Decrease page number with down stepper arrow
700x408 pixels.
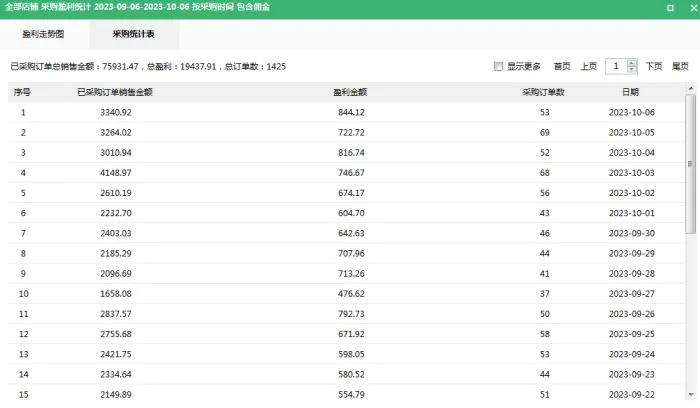(x=632, y=70)
